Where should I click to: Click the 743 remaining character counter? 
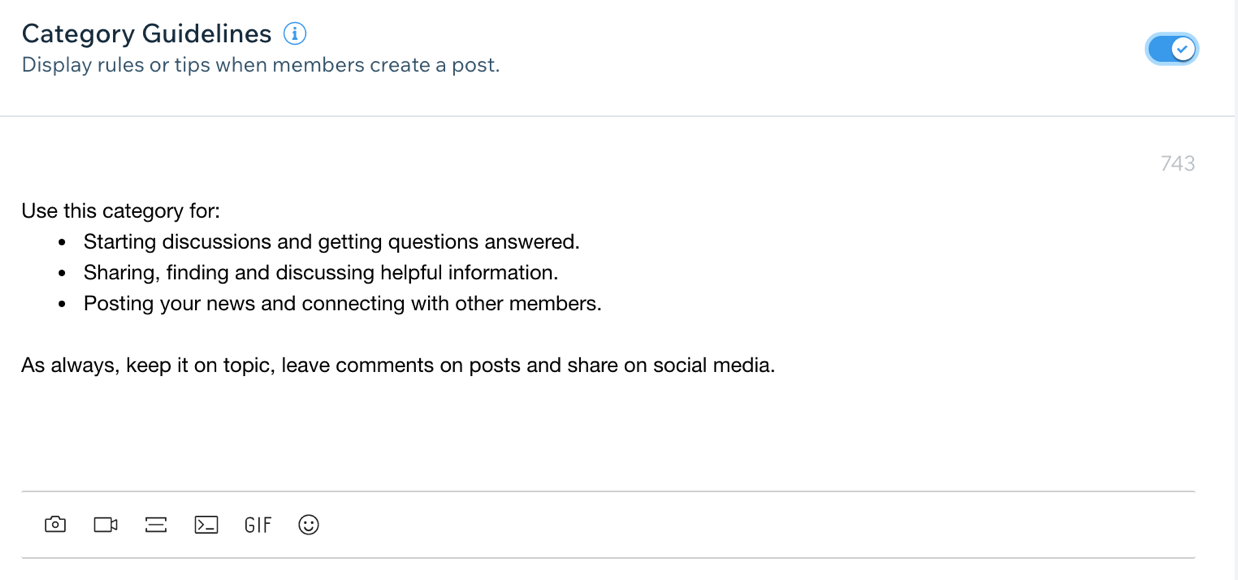[1178, 163]
